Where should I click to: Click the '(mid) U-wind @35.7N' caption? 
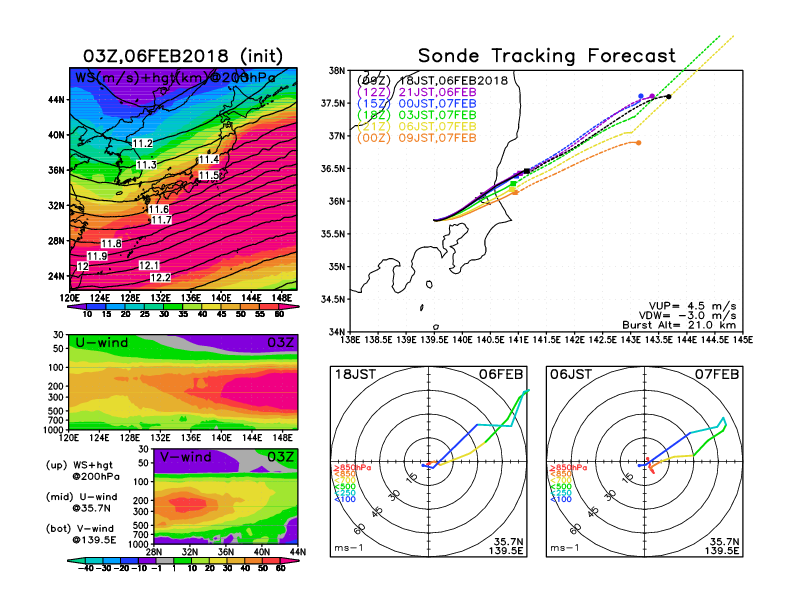(x=81, y=502)
